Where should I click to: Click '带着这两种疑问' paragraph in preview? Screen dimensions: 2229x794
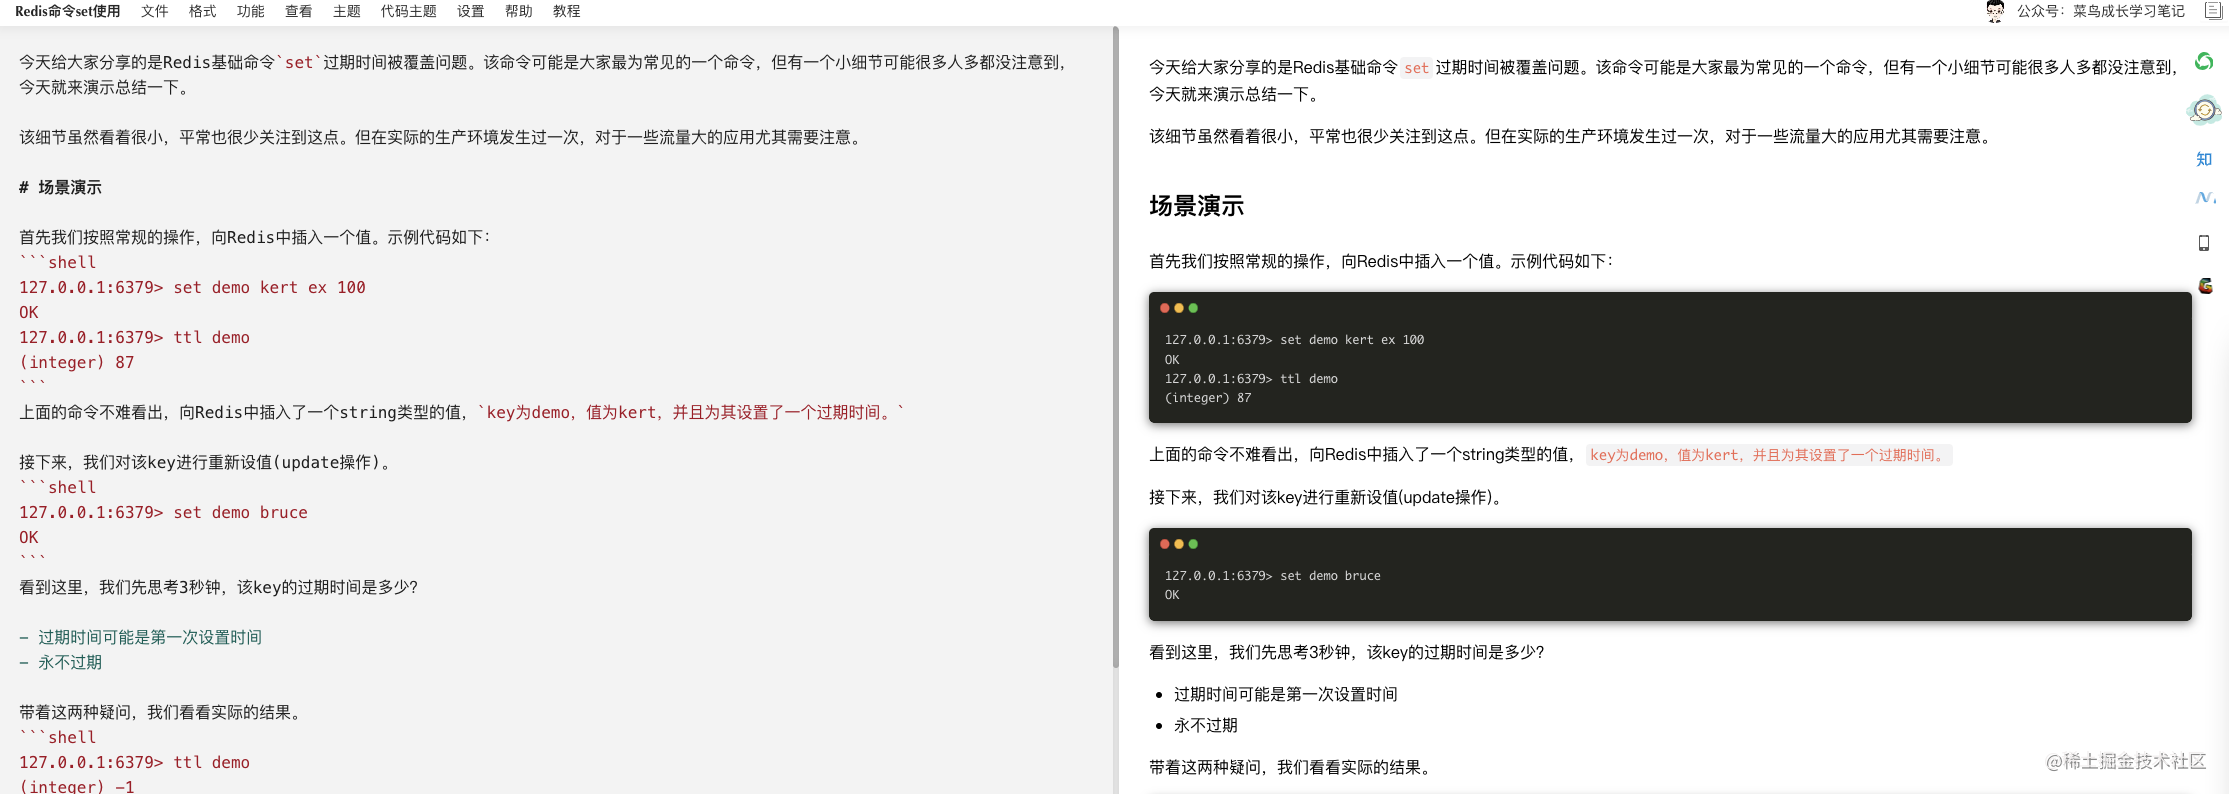click(1293, 767)
